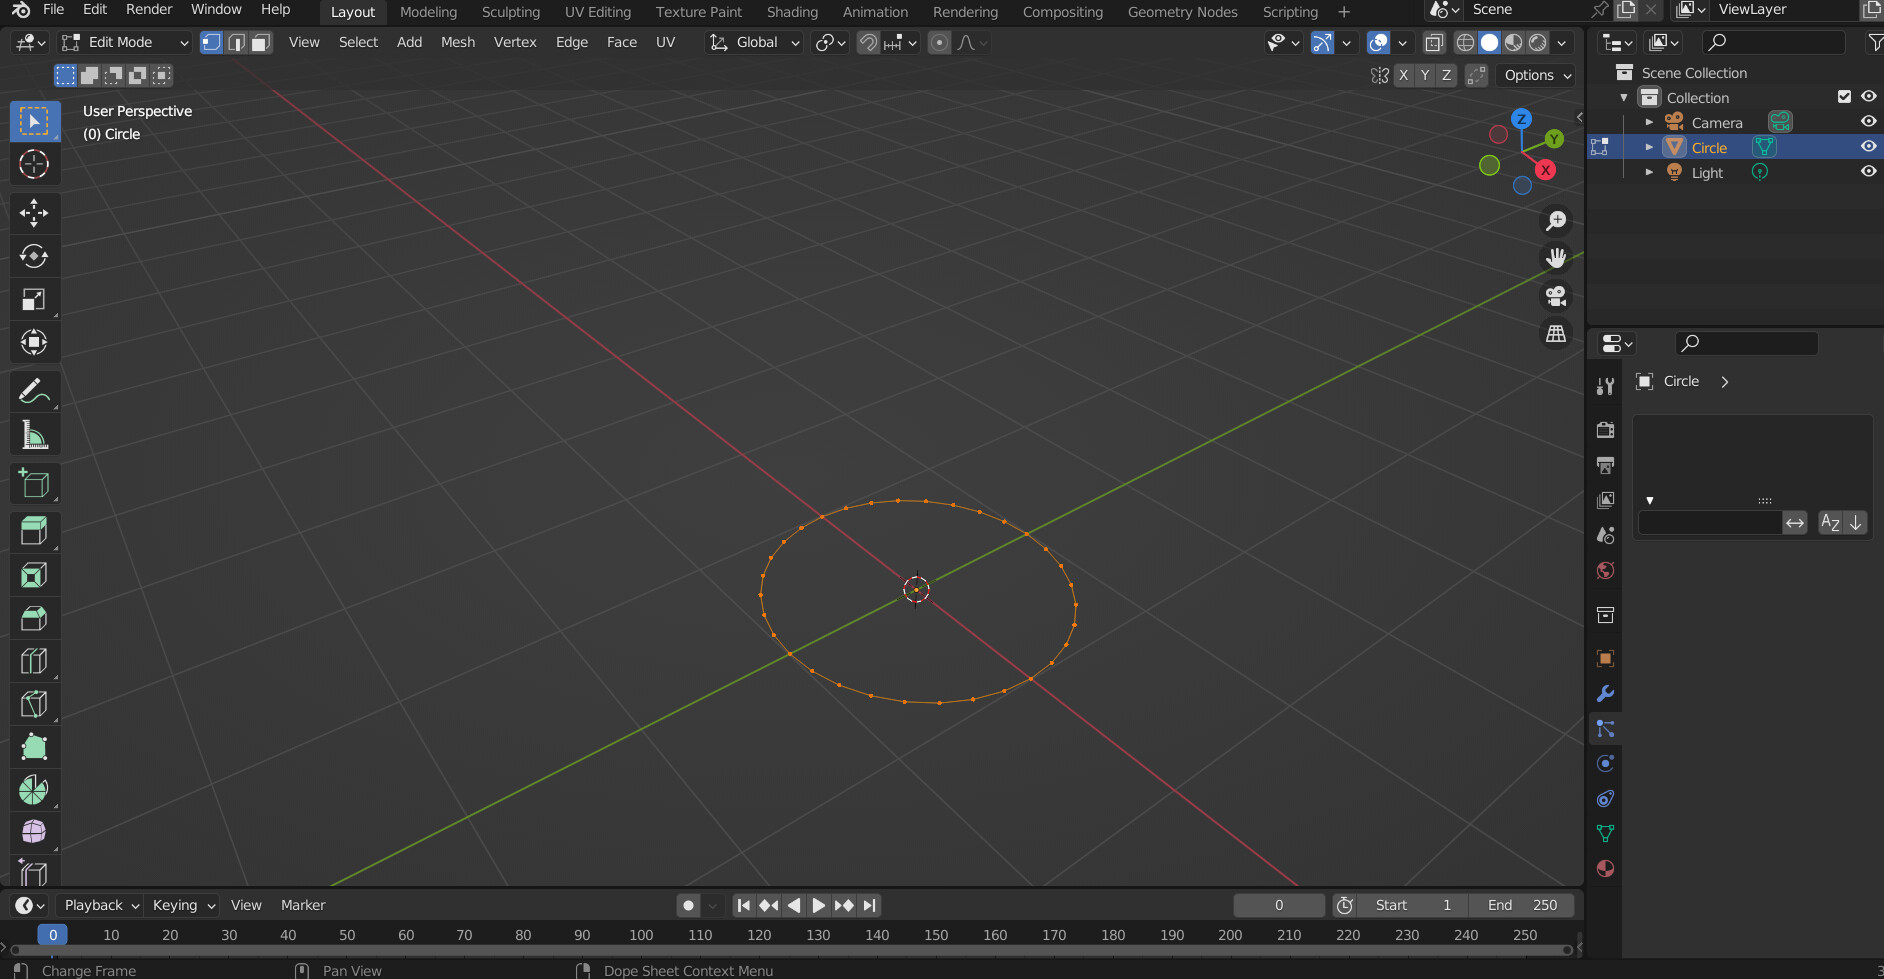Toggle proportional editing button
1884x979 pixels.
click(939, 42)
